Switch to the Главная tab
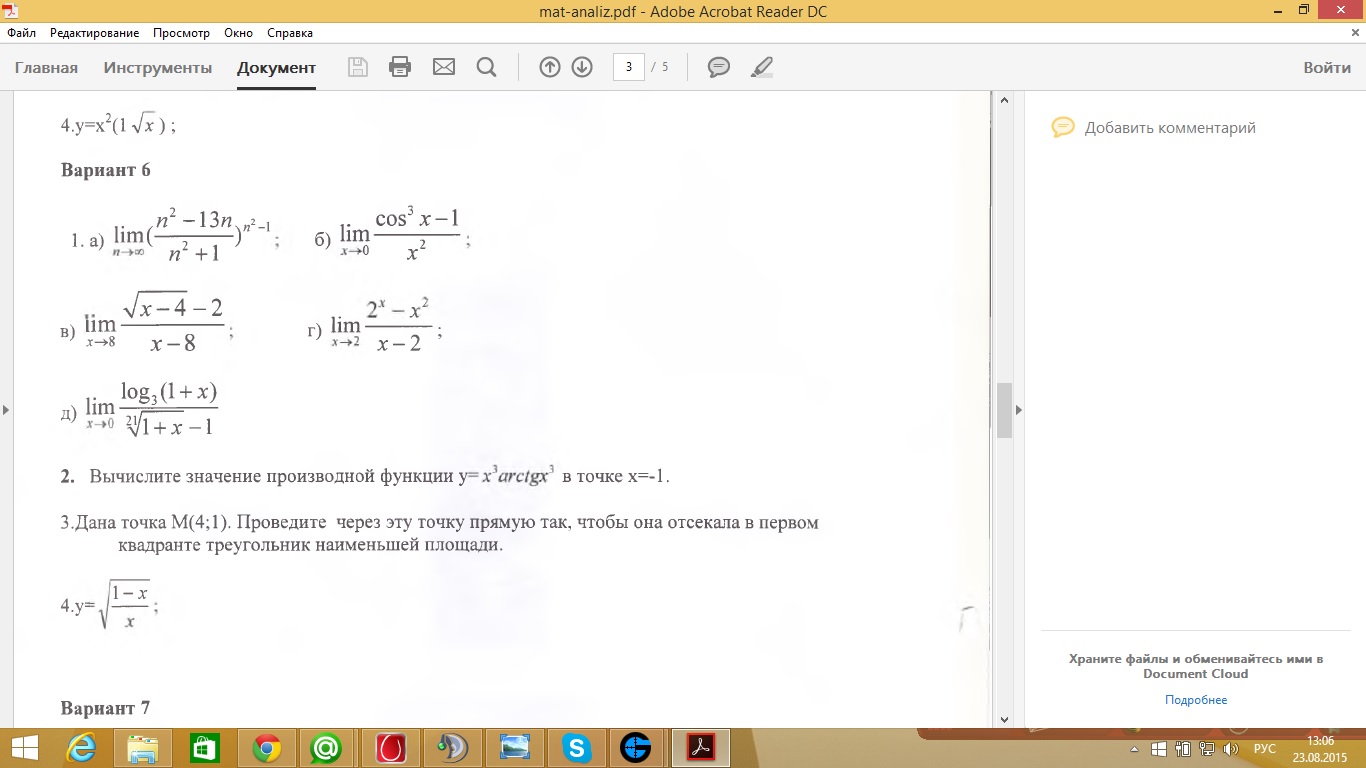This screenshot has height=768, width=1366. click(x=46, y=68)
